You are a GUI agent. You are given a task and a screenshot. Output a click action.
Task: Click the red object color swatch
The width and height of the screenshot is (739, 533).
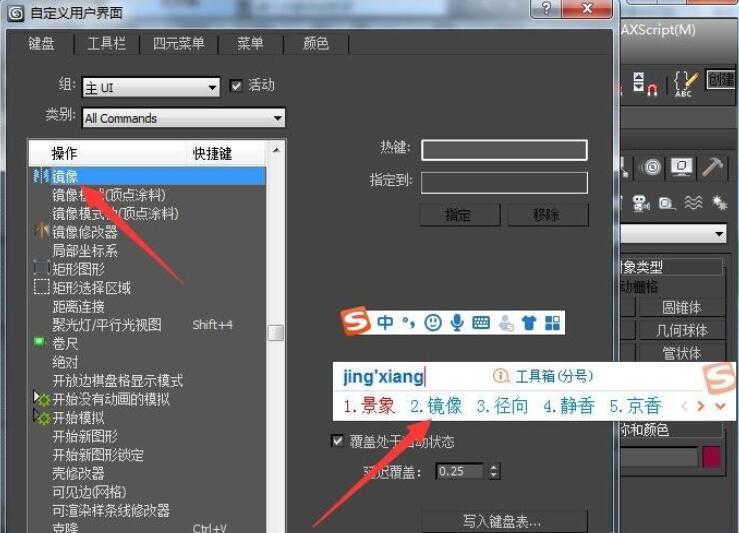pos(712,457)
